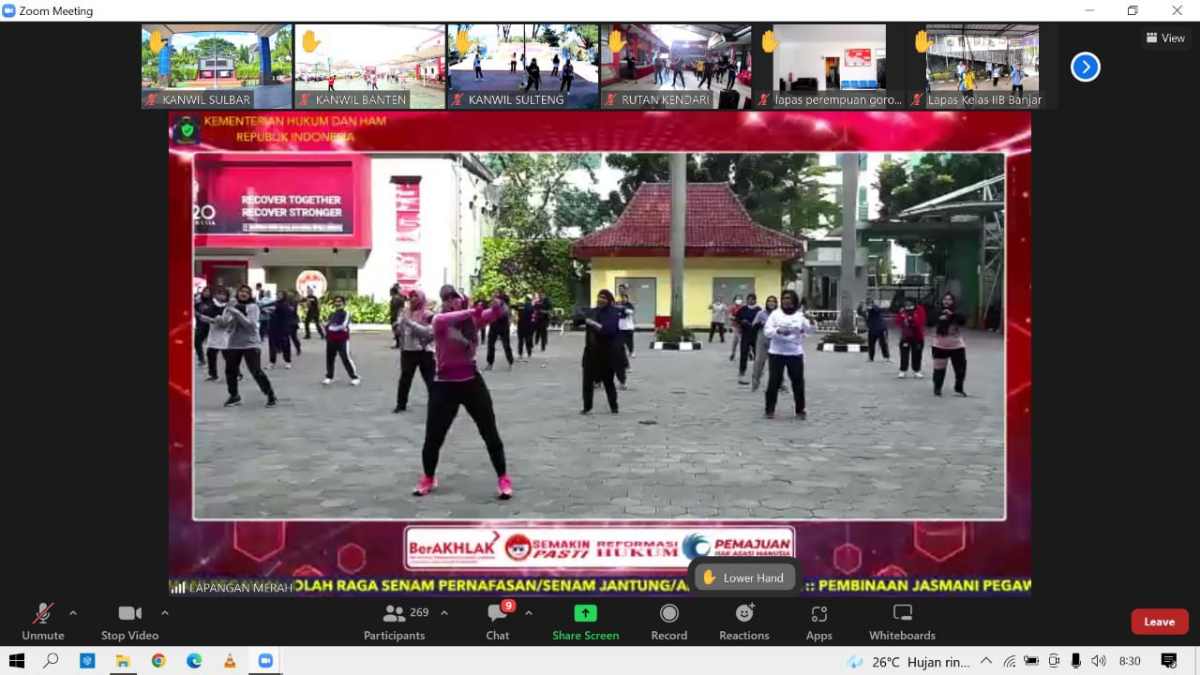
Task: Select the RUTAN KENDARI video thumbnail
Action: coord(675,66)
